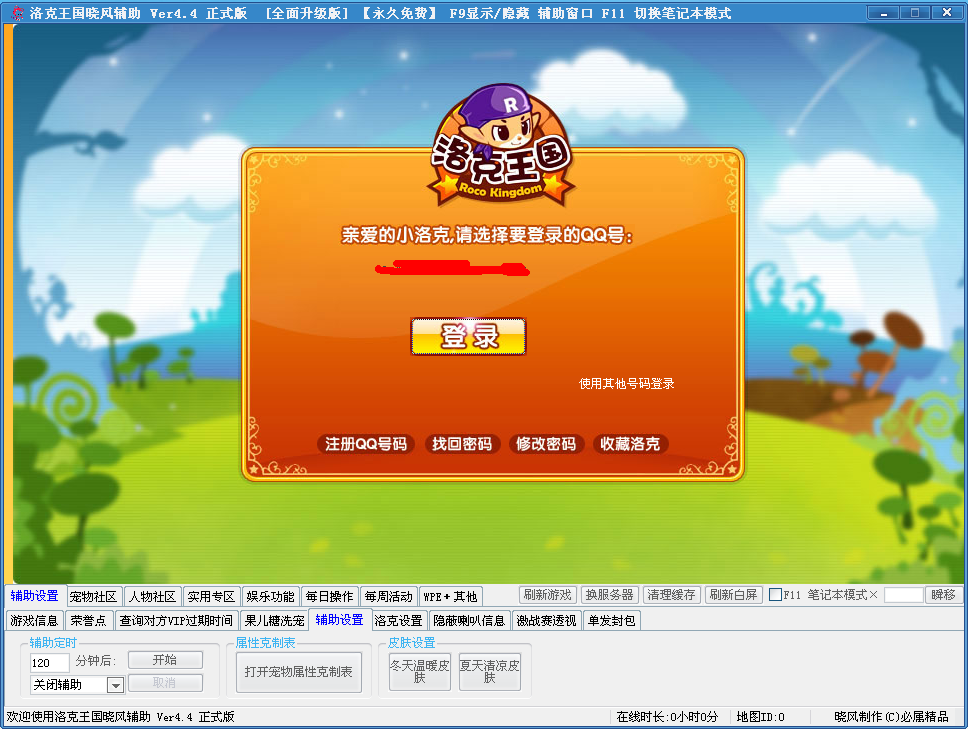Open the 宠物社区 tab
The image size is (968, 729).
coord(93,596)
